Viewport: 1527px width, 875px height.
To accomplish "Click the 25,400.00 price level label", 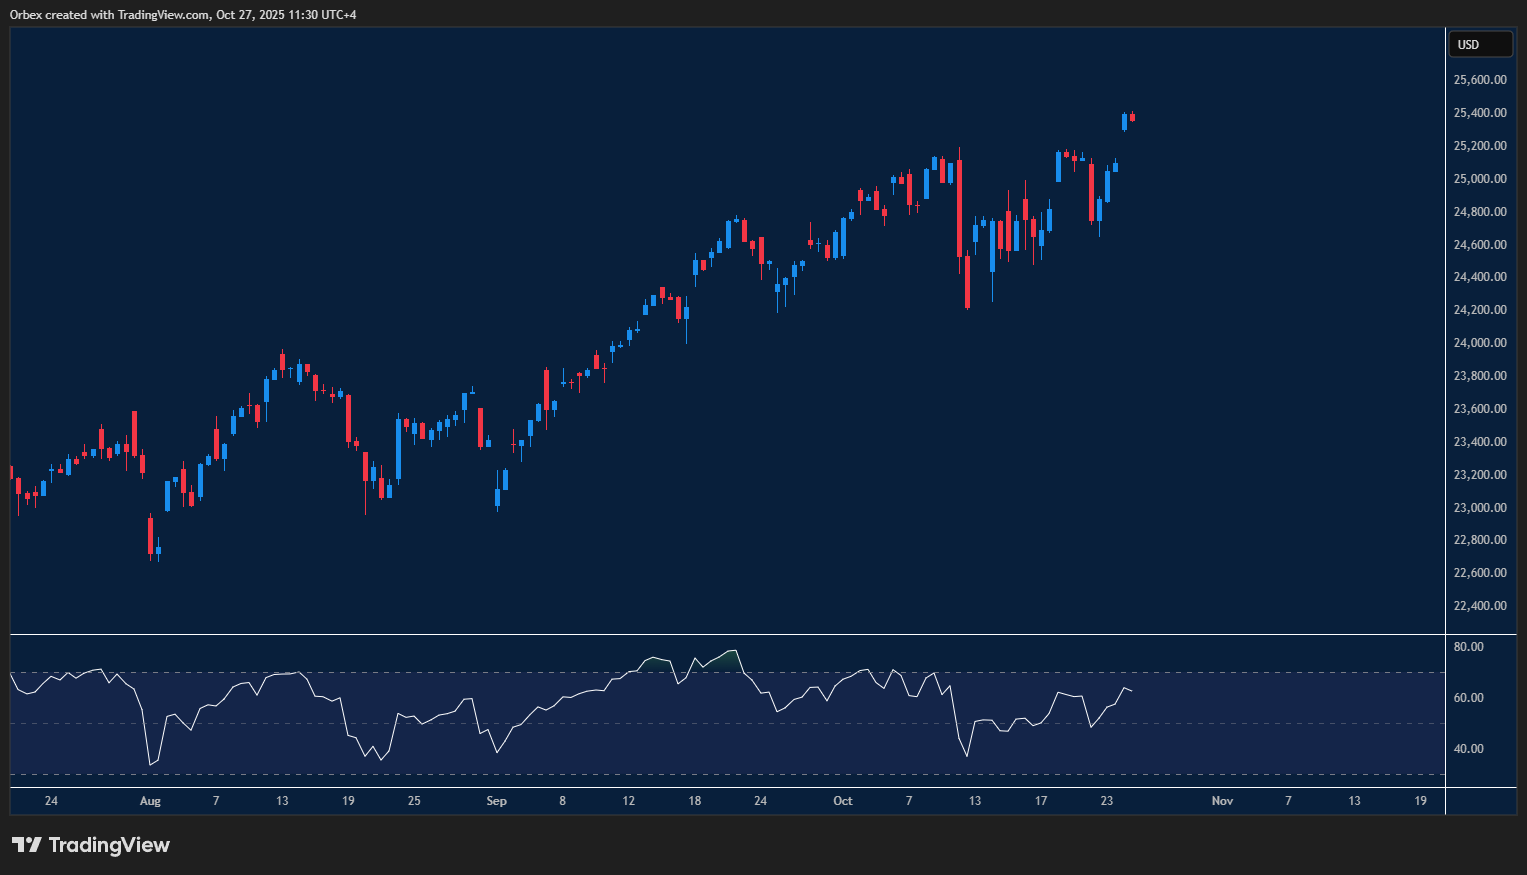I will 1478,112.
